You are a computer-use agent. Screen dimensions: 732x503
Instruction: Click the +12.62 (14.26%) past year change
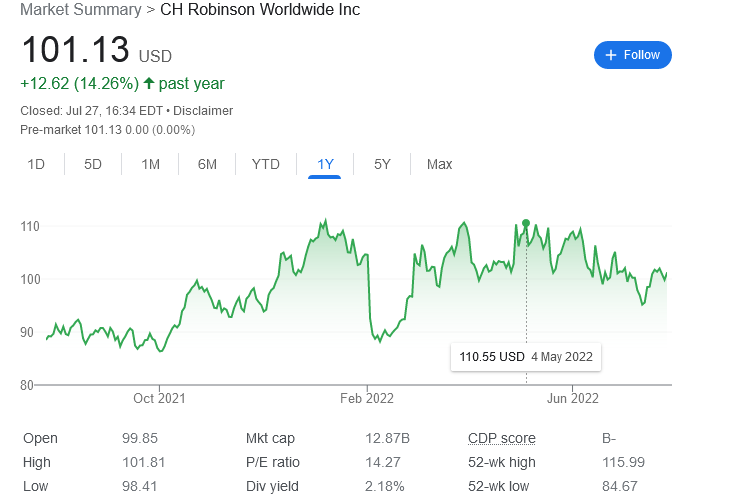[x=122, y=84]
